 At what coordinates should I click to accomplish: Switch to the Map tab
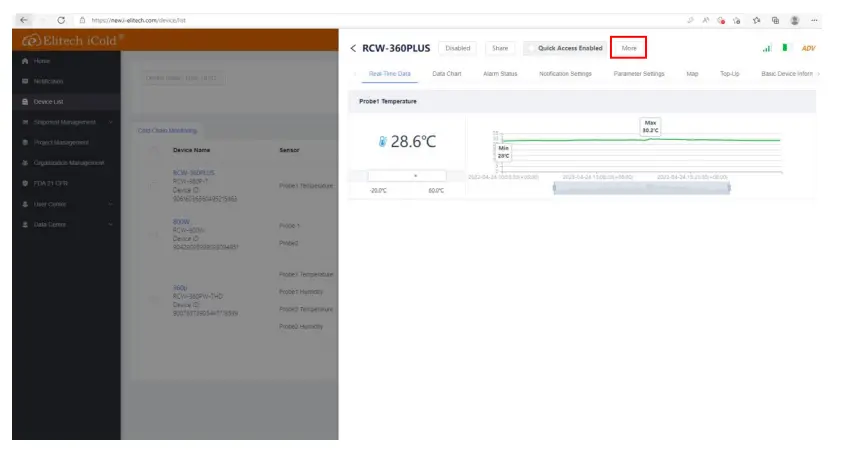point(692,73)
